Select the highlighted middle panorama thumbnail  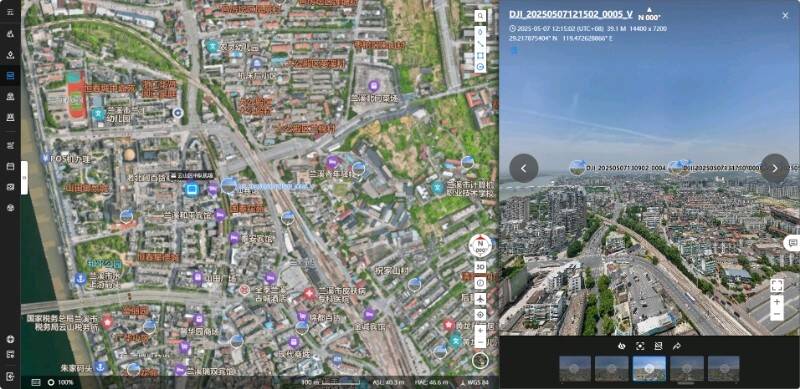coord(649,369)
